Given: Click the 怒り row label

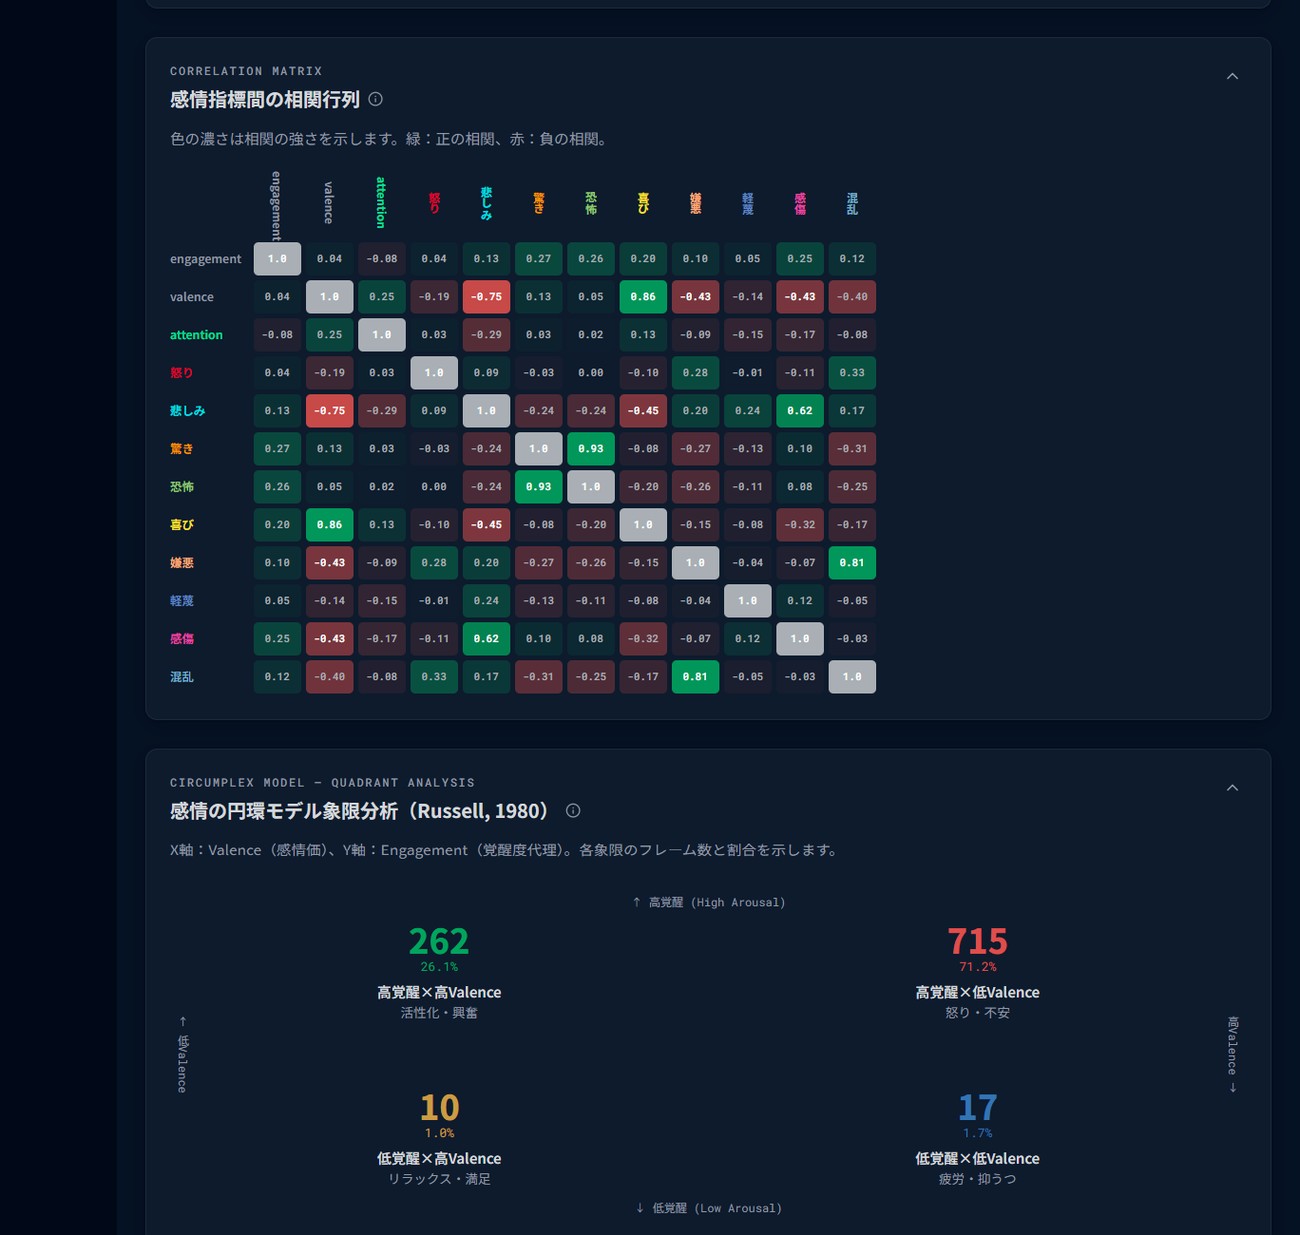Looking at the screenshot, I should pyautogui.click(x=182, y=373).
